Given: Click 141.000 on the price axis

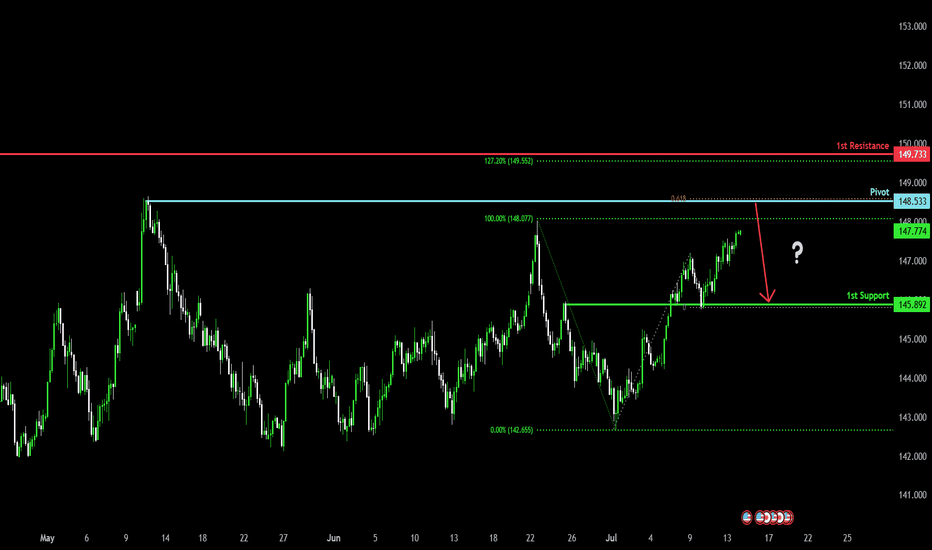Looking at the screenshot, I should pos(912,495).
